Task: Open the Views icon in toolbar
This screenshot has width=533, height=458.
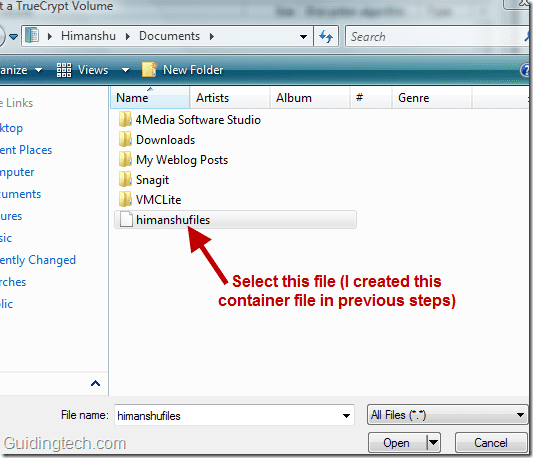Action: (64, 70)
